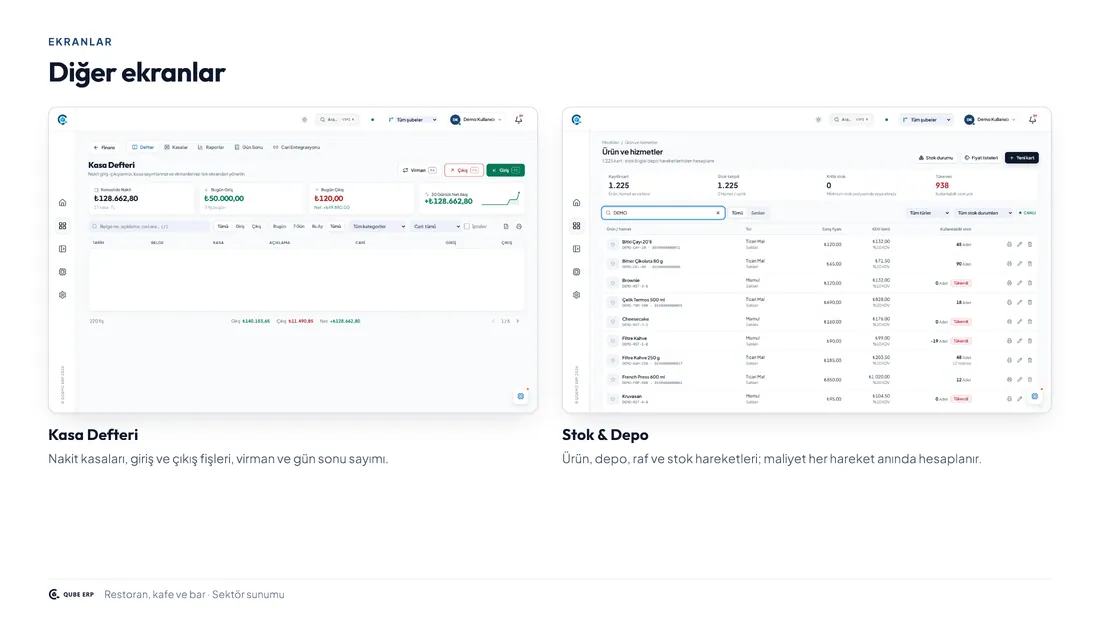Edit the French Press 600 ml row

click(1019, 380)
